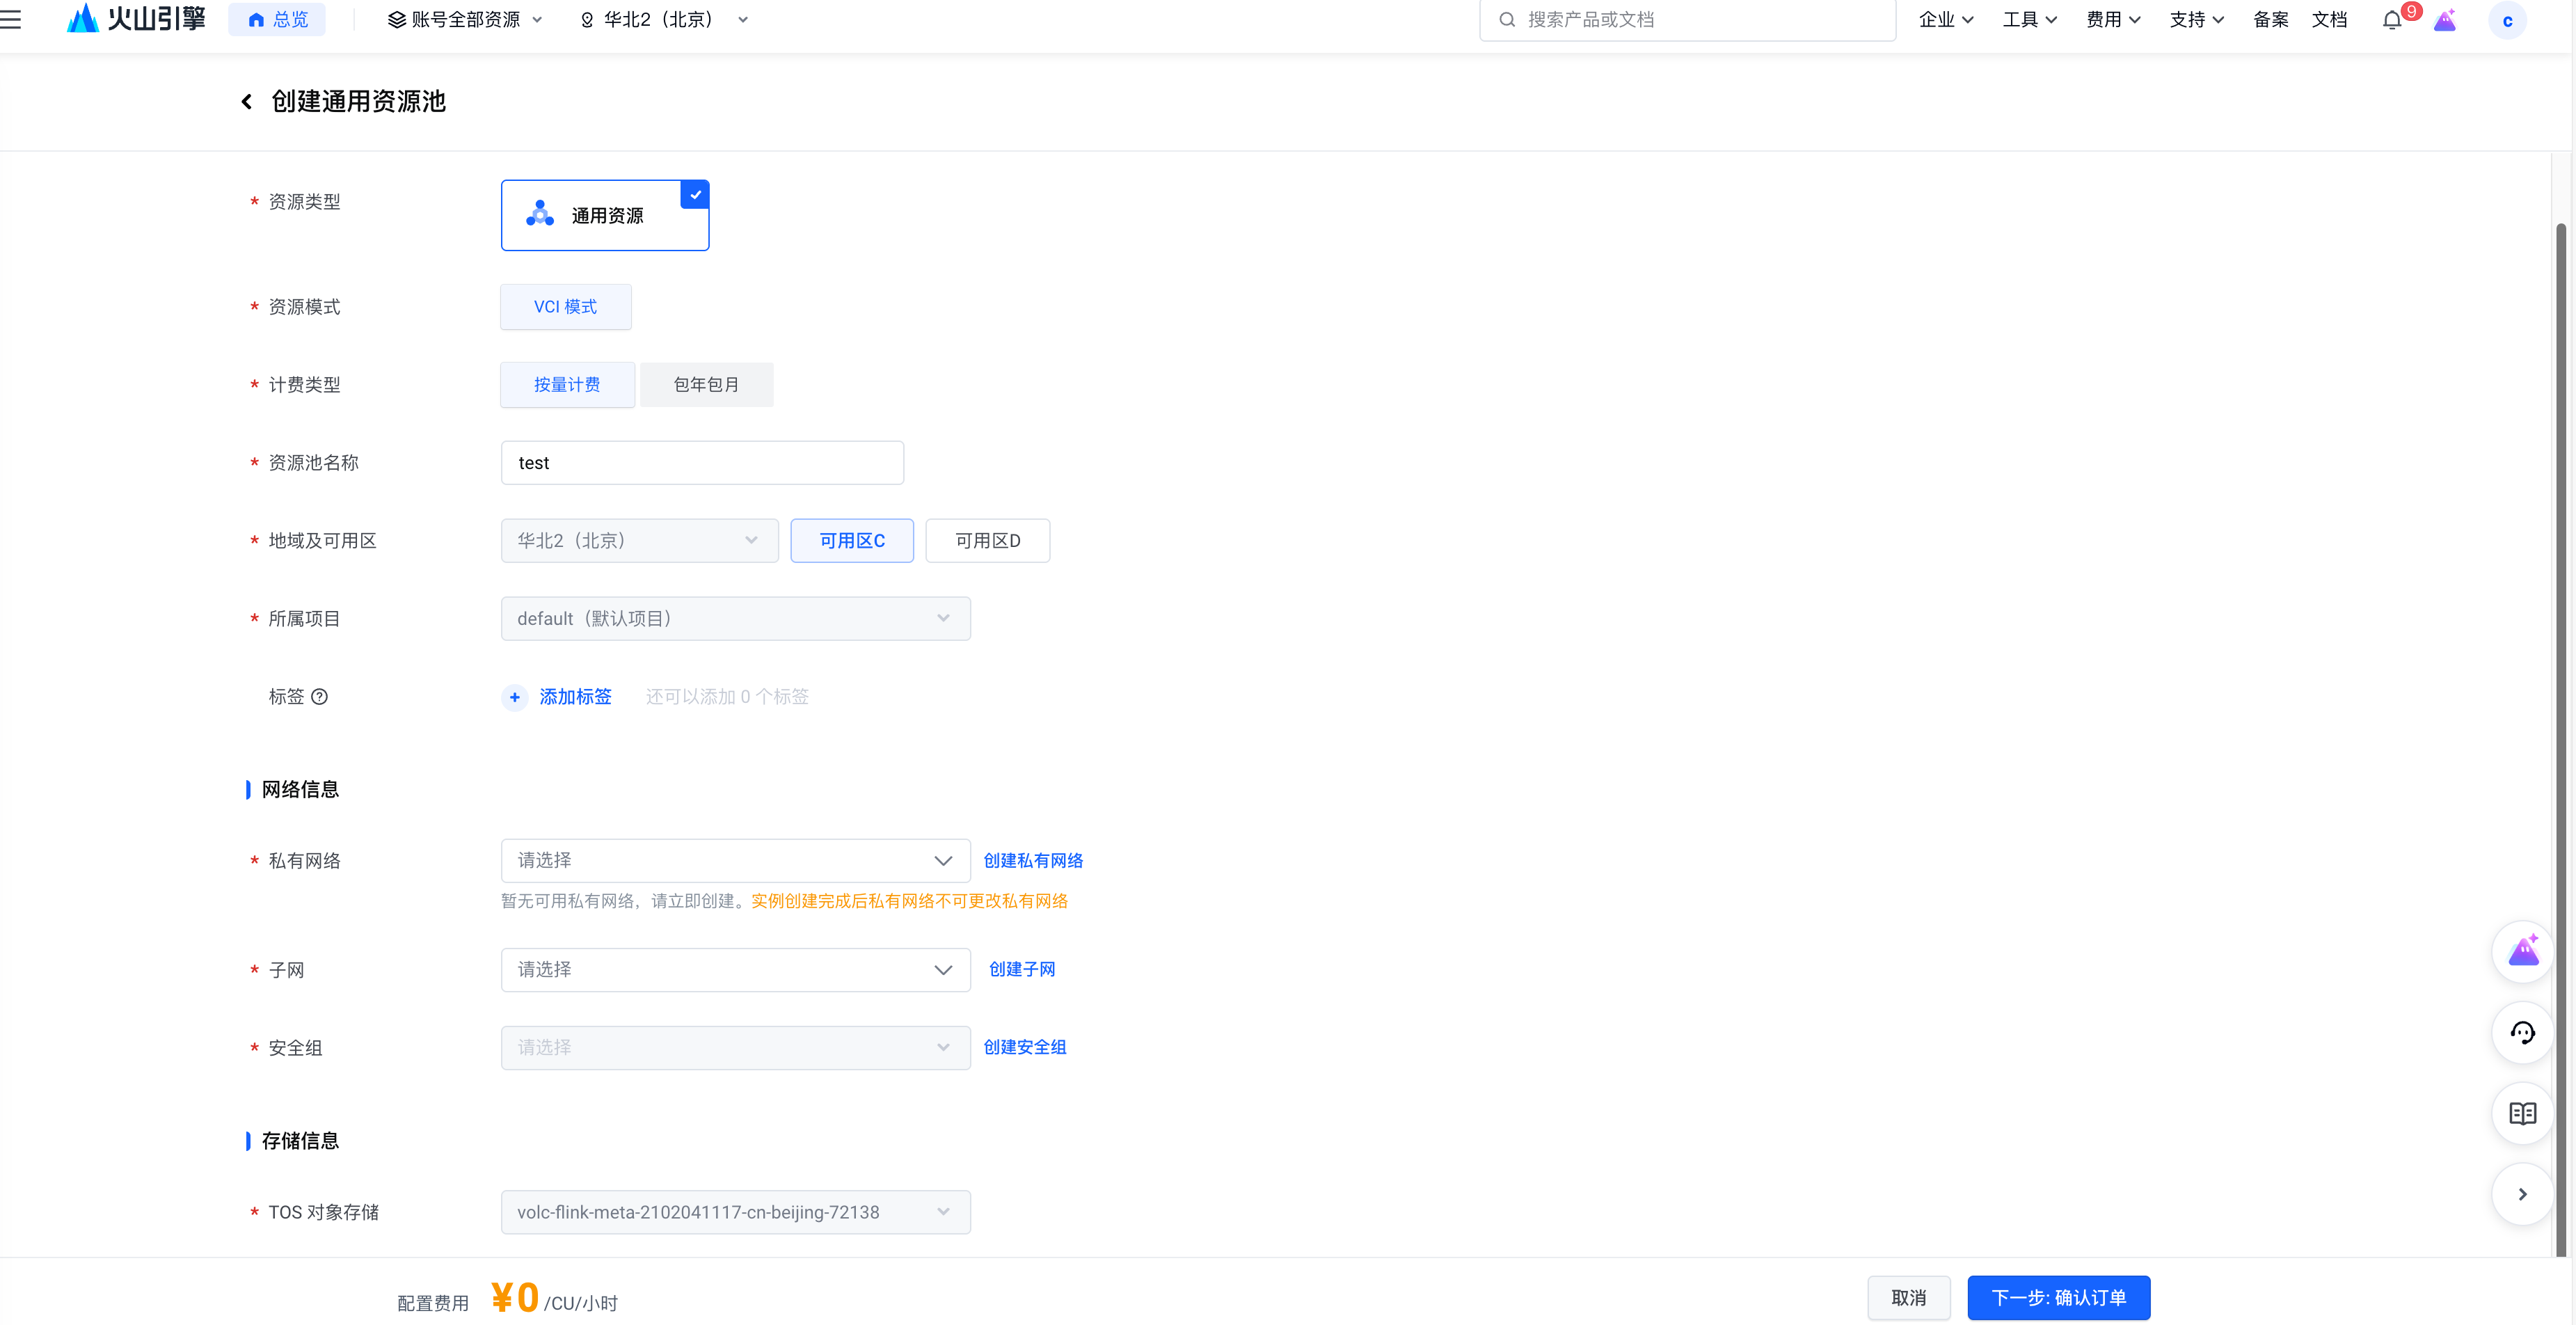This screenshot has width=2576, height=1325.
Task: Click the plus icon for 添加标签
Action: [x=514, y=697]
